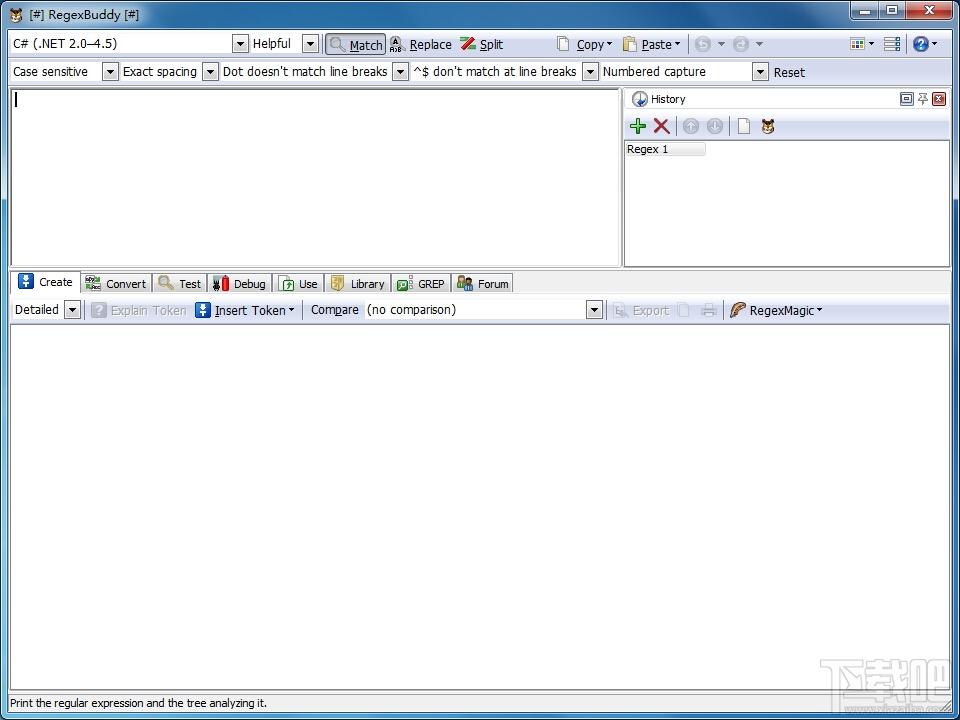Viewport: 960px width, 720px height.
Task: Click the Move Up arrow in History
Action: coord(691,126)
